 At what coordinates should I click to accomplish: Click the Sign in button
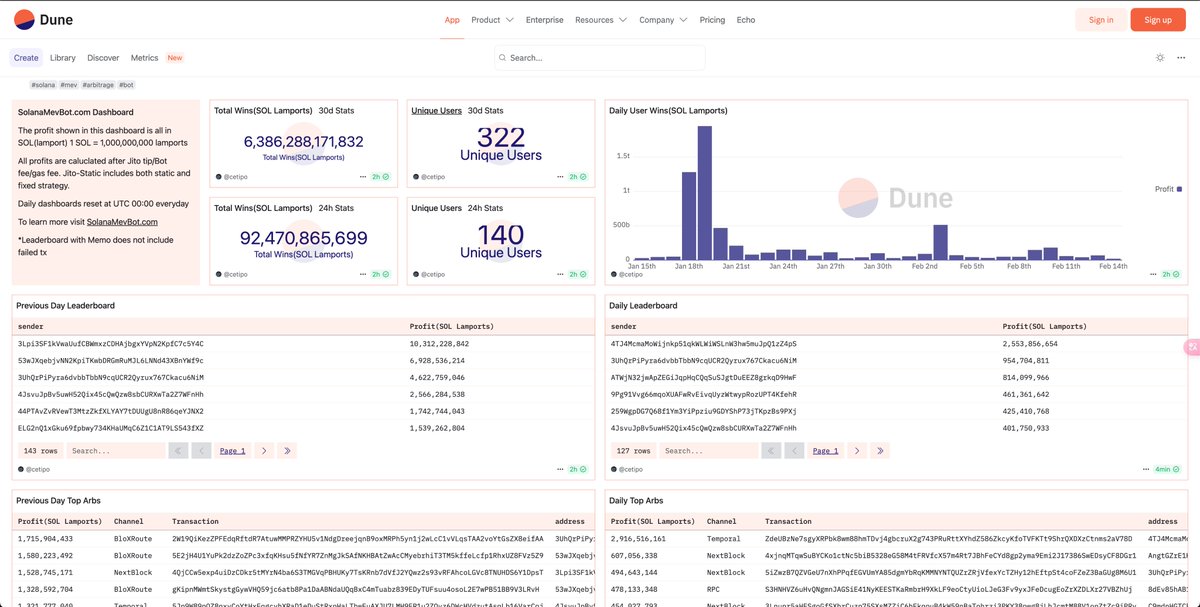(x=1101, y=20)
